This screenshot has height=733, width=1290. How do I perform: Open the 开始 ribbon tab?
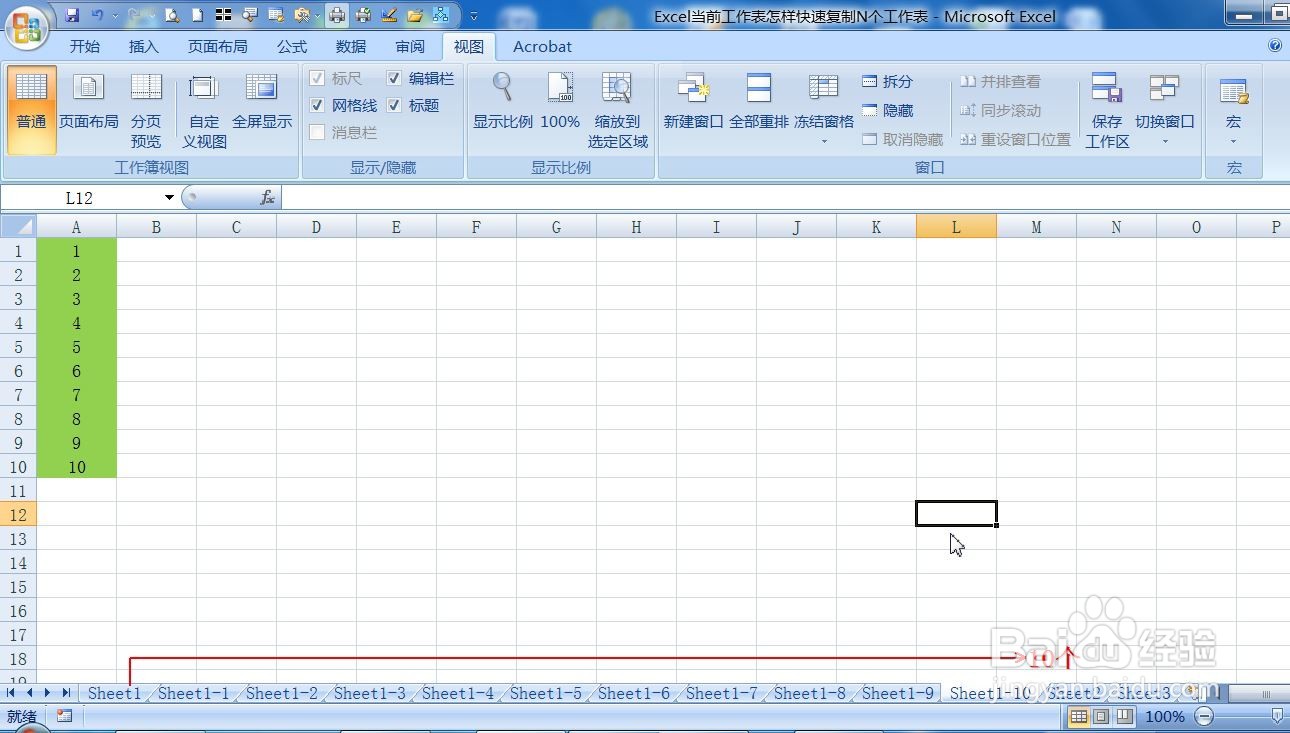pyautogui.click(x=85, y=46)
